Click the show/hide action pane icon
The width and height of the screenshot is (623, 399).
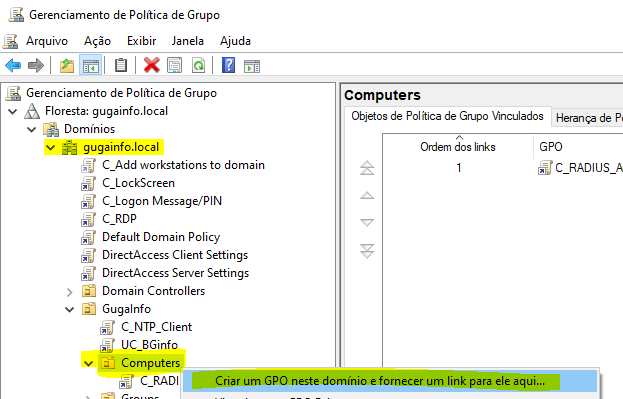[252, 66]
